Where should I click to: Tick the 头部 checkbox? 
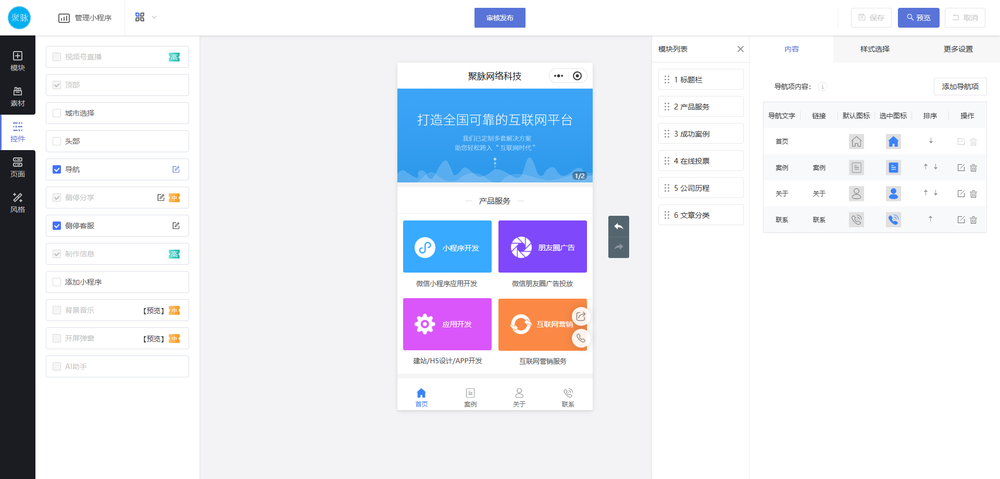57,141
